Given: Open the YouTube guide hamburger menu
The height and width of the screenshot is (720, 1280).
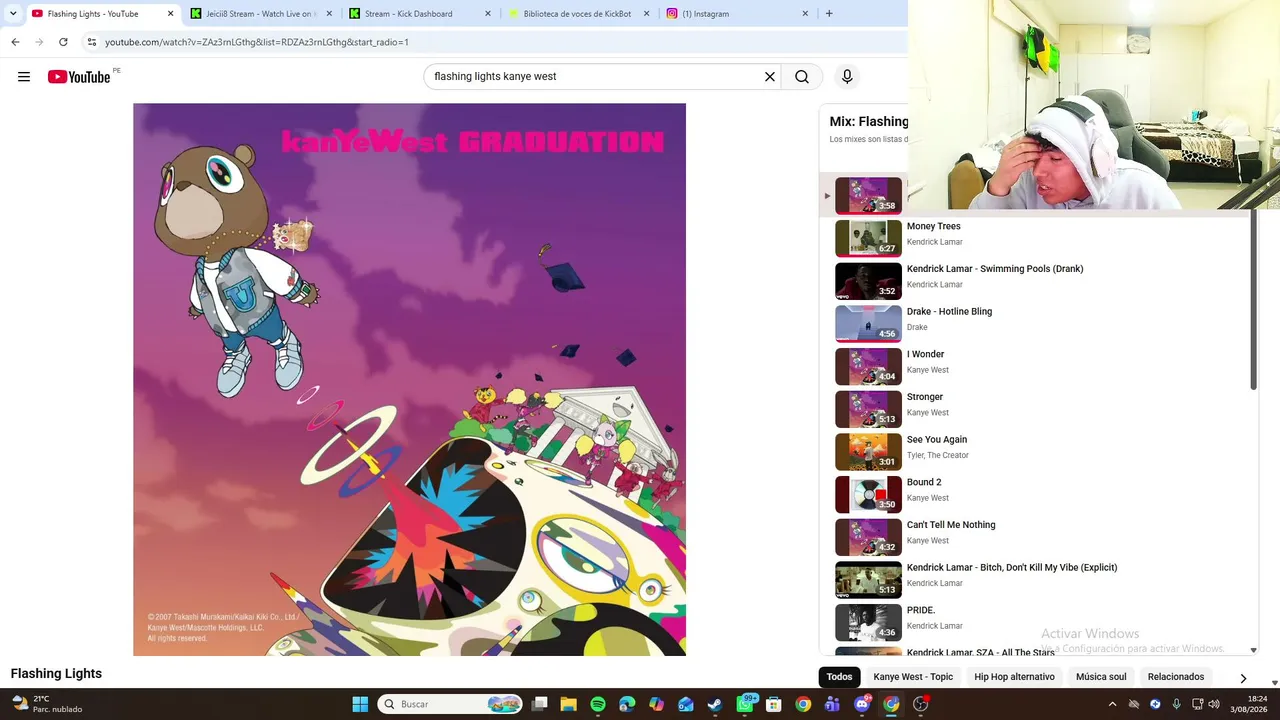Looking at the screenshot, I should click(24, 77).
